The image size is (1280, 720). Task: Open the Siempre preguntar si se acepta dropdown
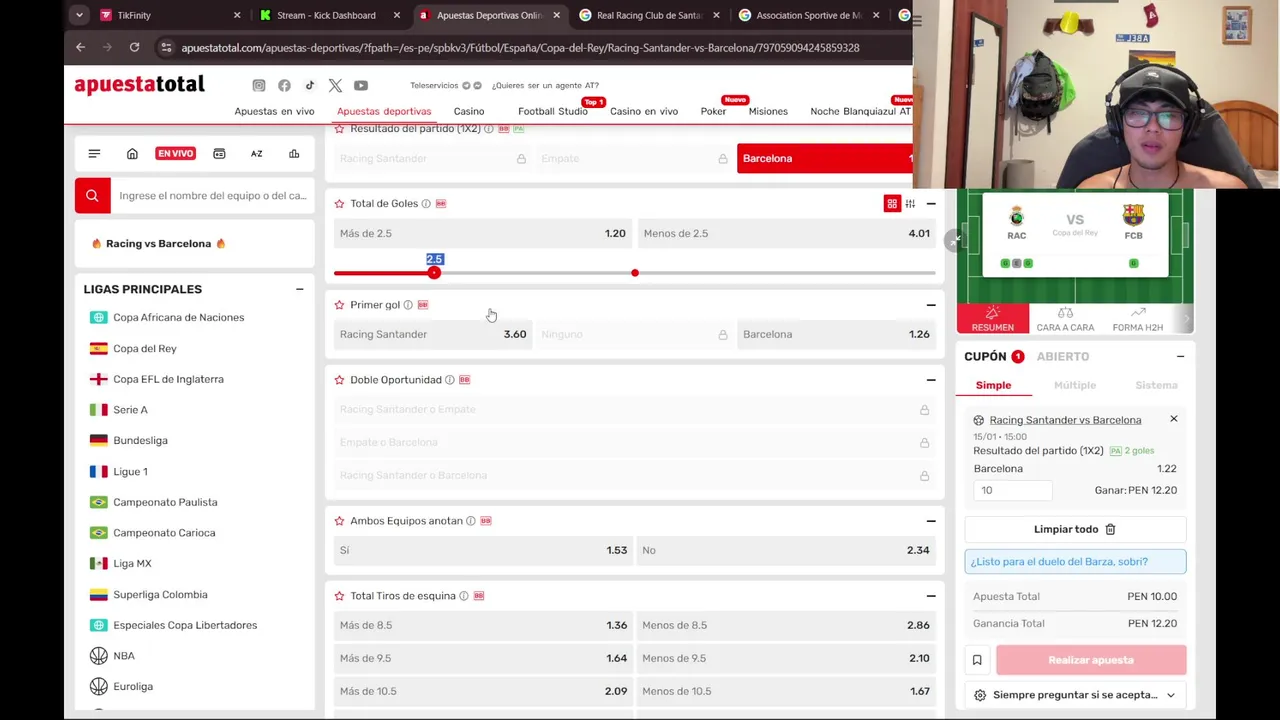coord(1075,695)
